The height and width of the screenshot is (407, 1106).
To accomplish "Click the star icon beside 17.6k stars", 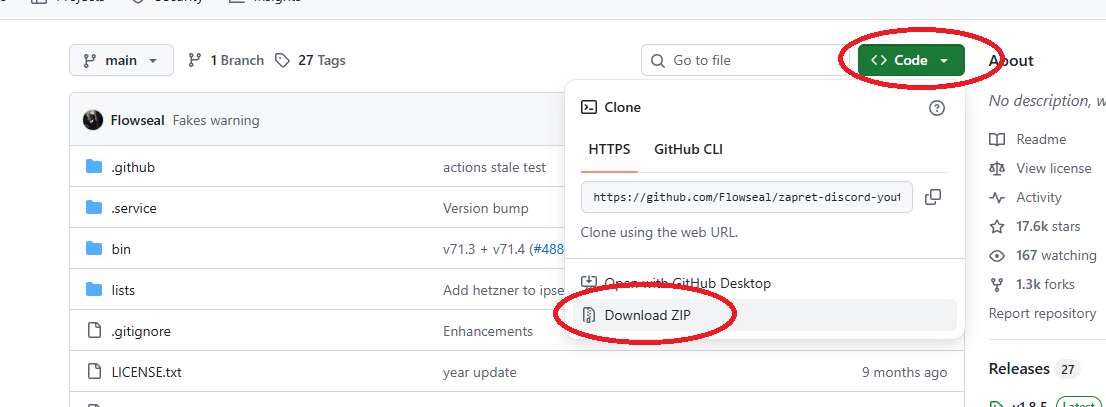I will click(x=997, y=227).
